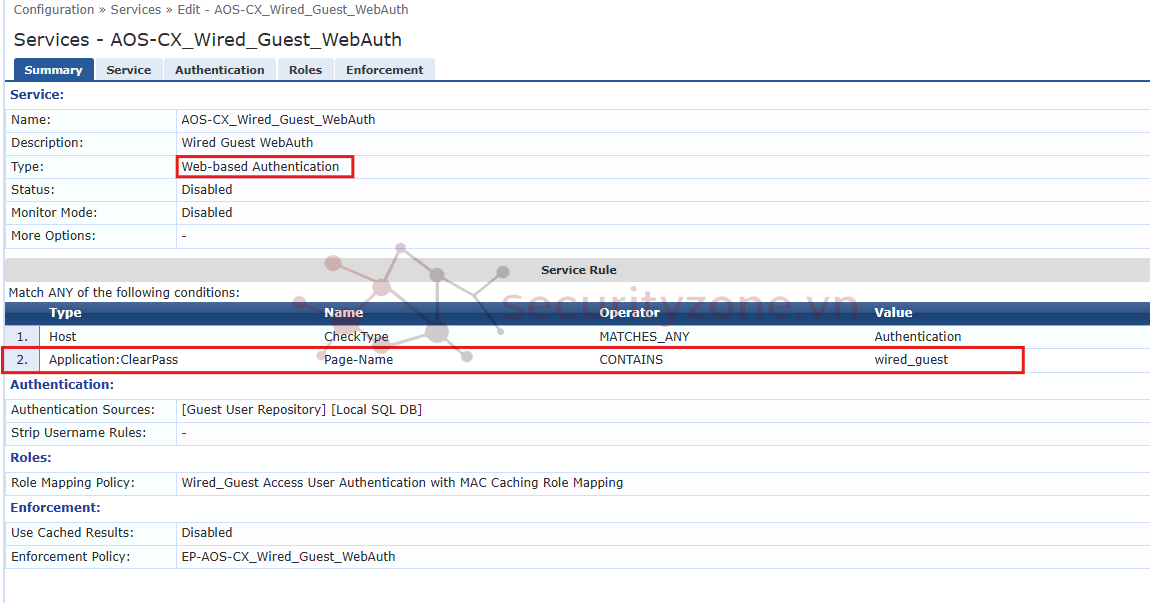1150x603 pixels.
Task: Click the Operator column header
Action: pyautogui.click(x=629, y=313)
